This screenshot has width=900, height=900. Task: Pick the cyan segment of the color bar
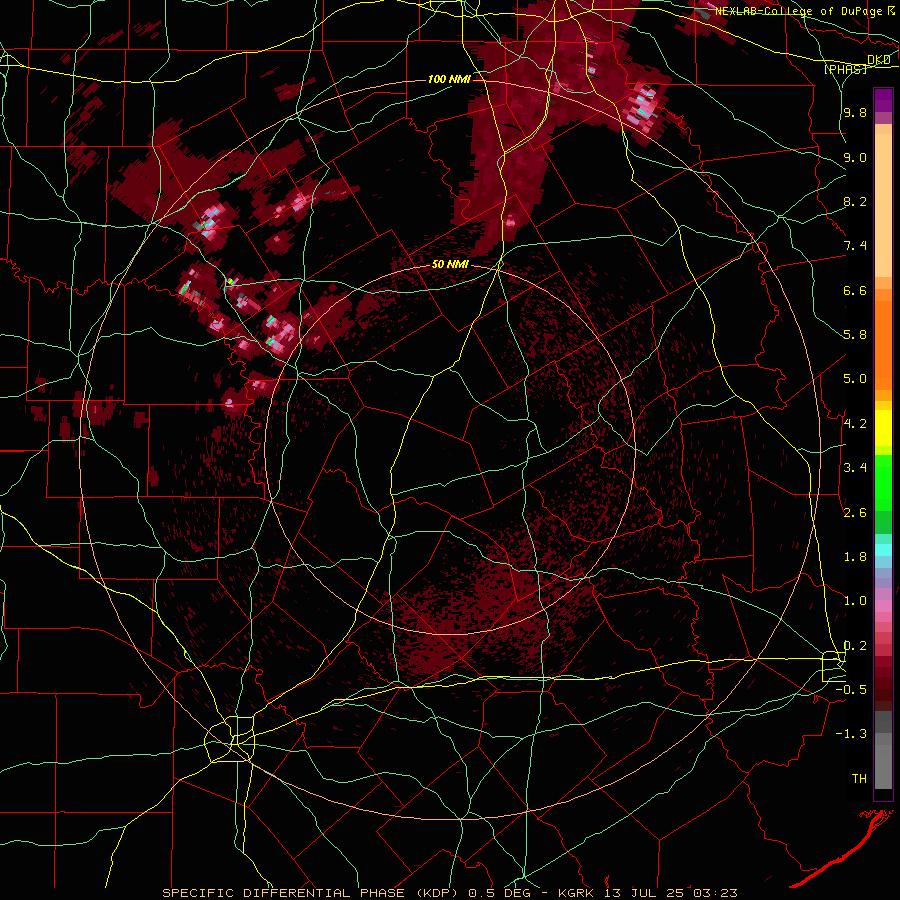883,550
